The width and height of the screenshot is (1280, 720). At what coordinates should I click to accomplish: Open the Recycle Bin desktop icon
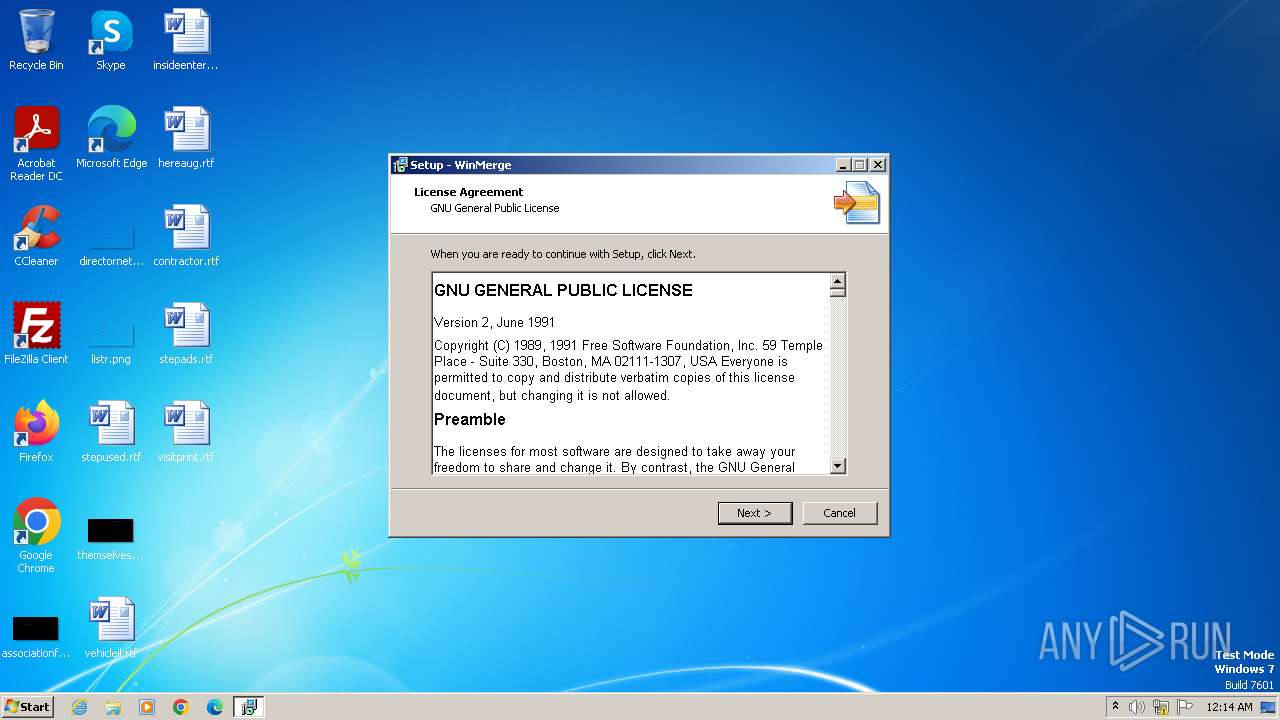tap(36, 40)
